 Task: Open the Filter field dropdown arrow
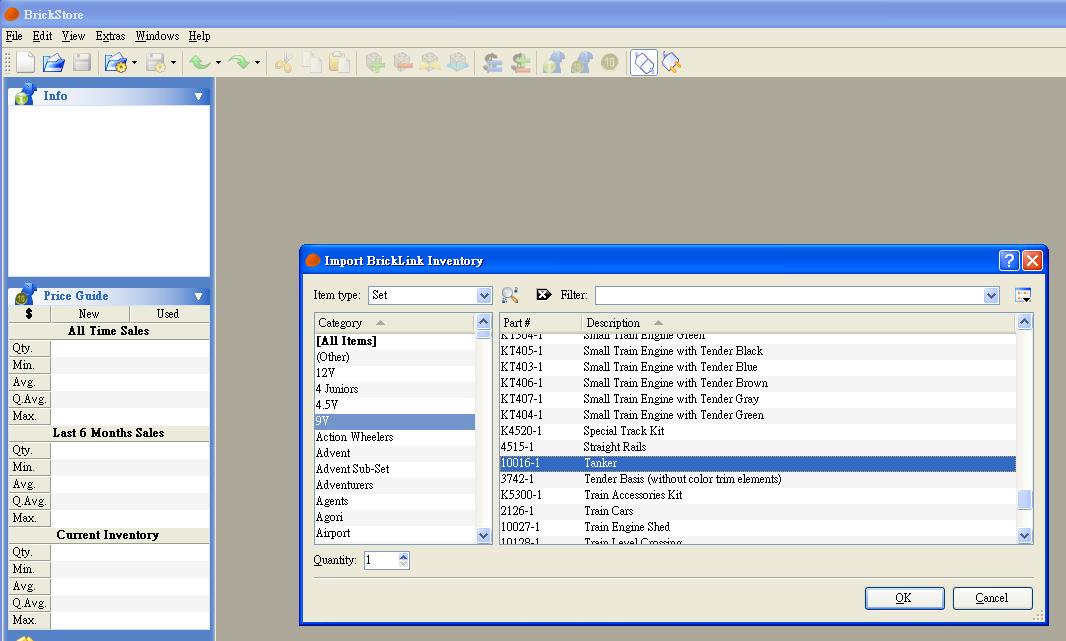[x=991, y=295]
